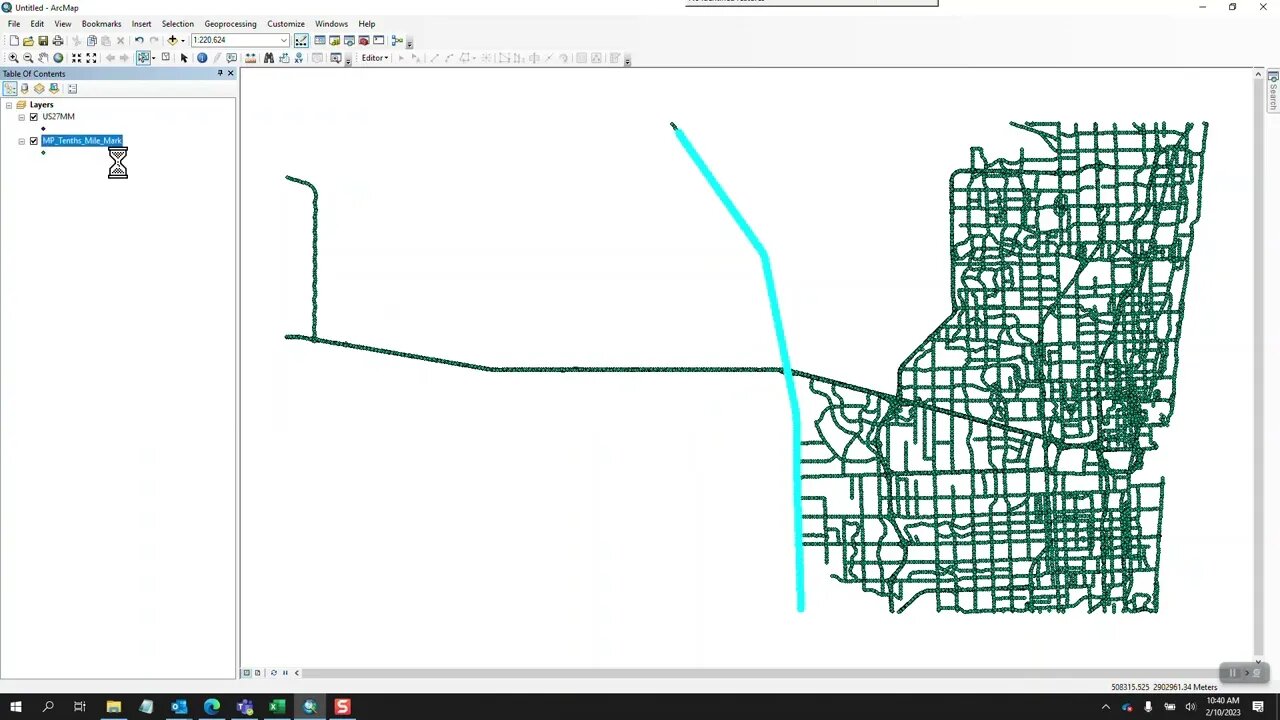This screenshot has width=1280, height=720.
Task: Open the Catalog window
Action: click(x=335, y=40)
